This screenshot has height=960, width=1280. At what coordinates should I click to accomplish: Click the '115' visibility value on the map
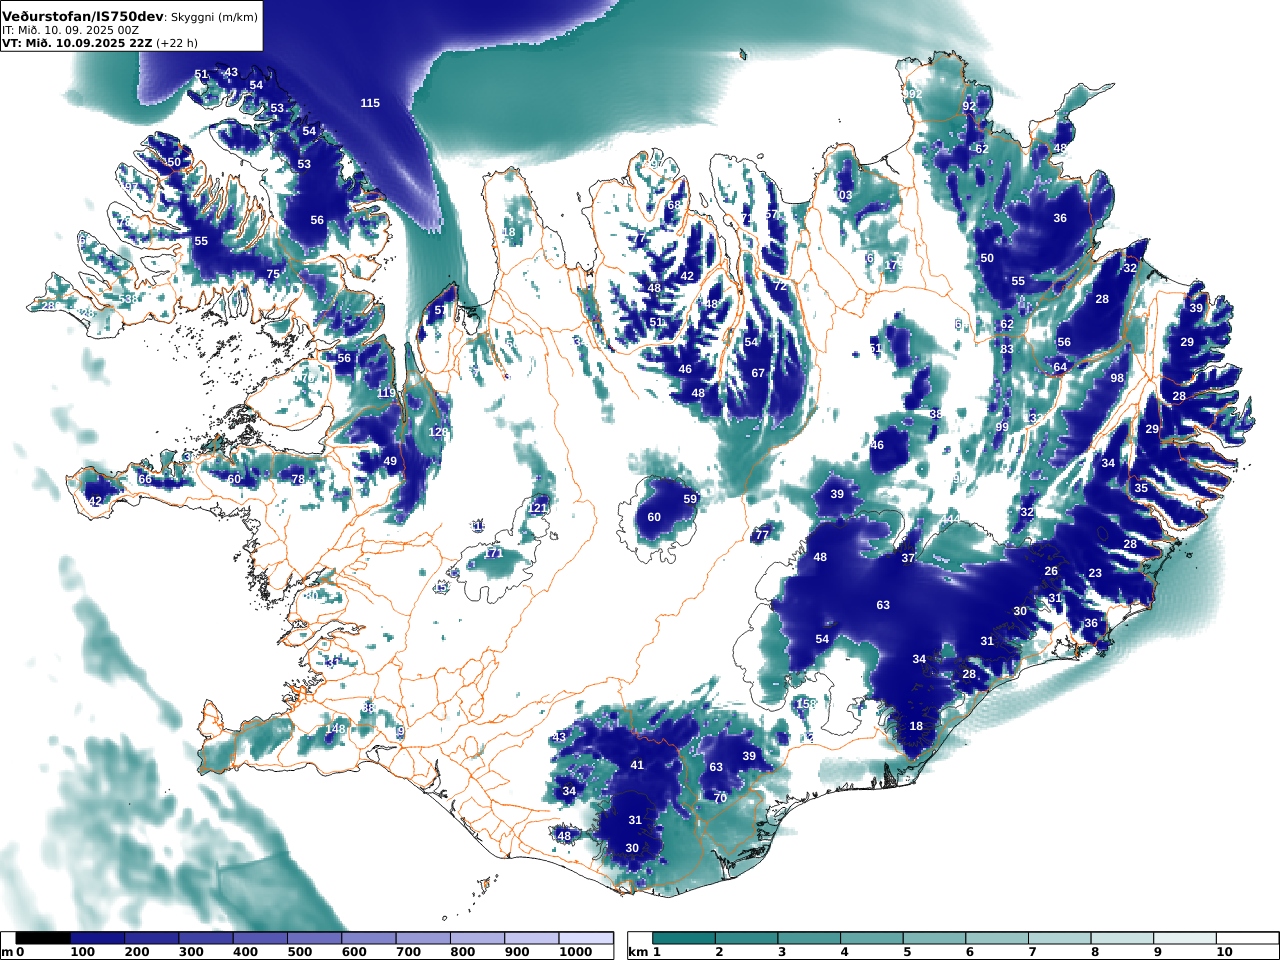(370, 103)
